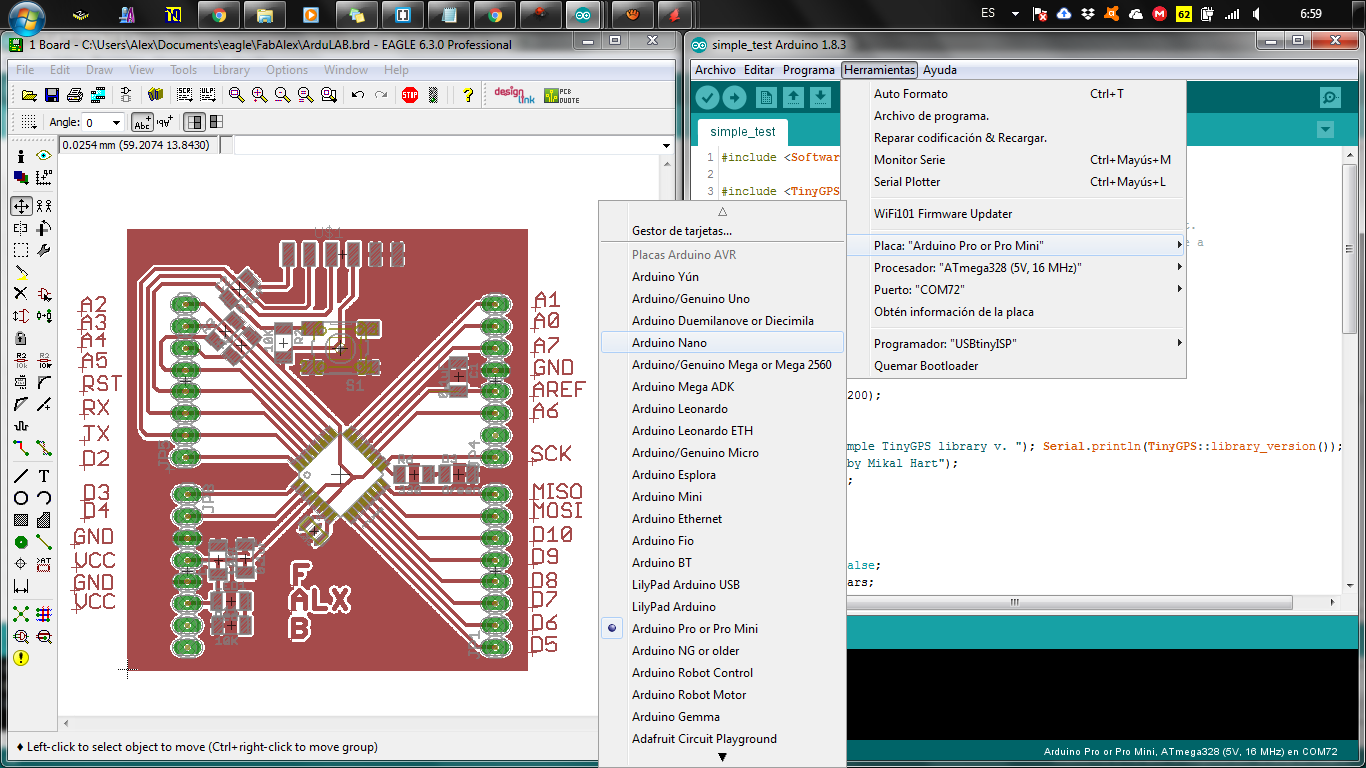
Task: Open the Angle dropdown in EAGLE
Action: point(116,122)
